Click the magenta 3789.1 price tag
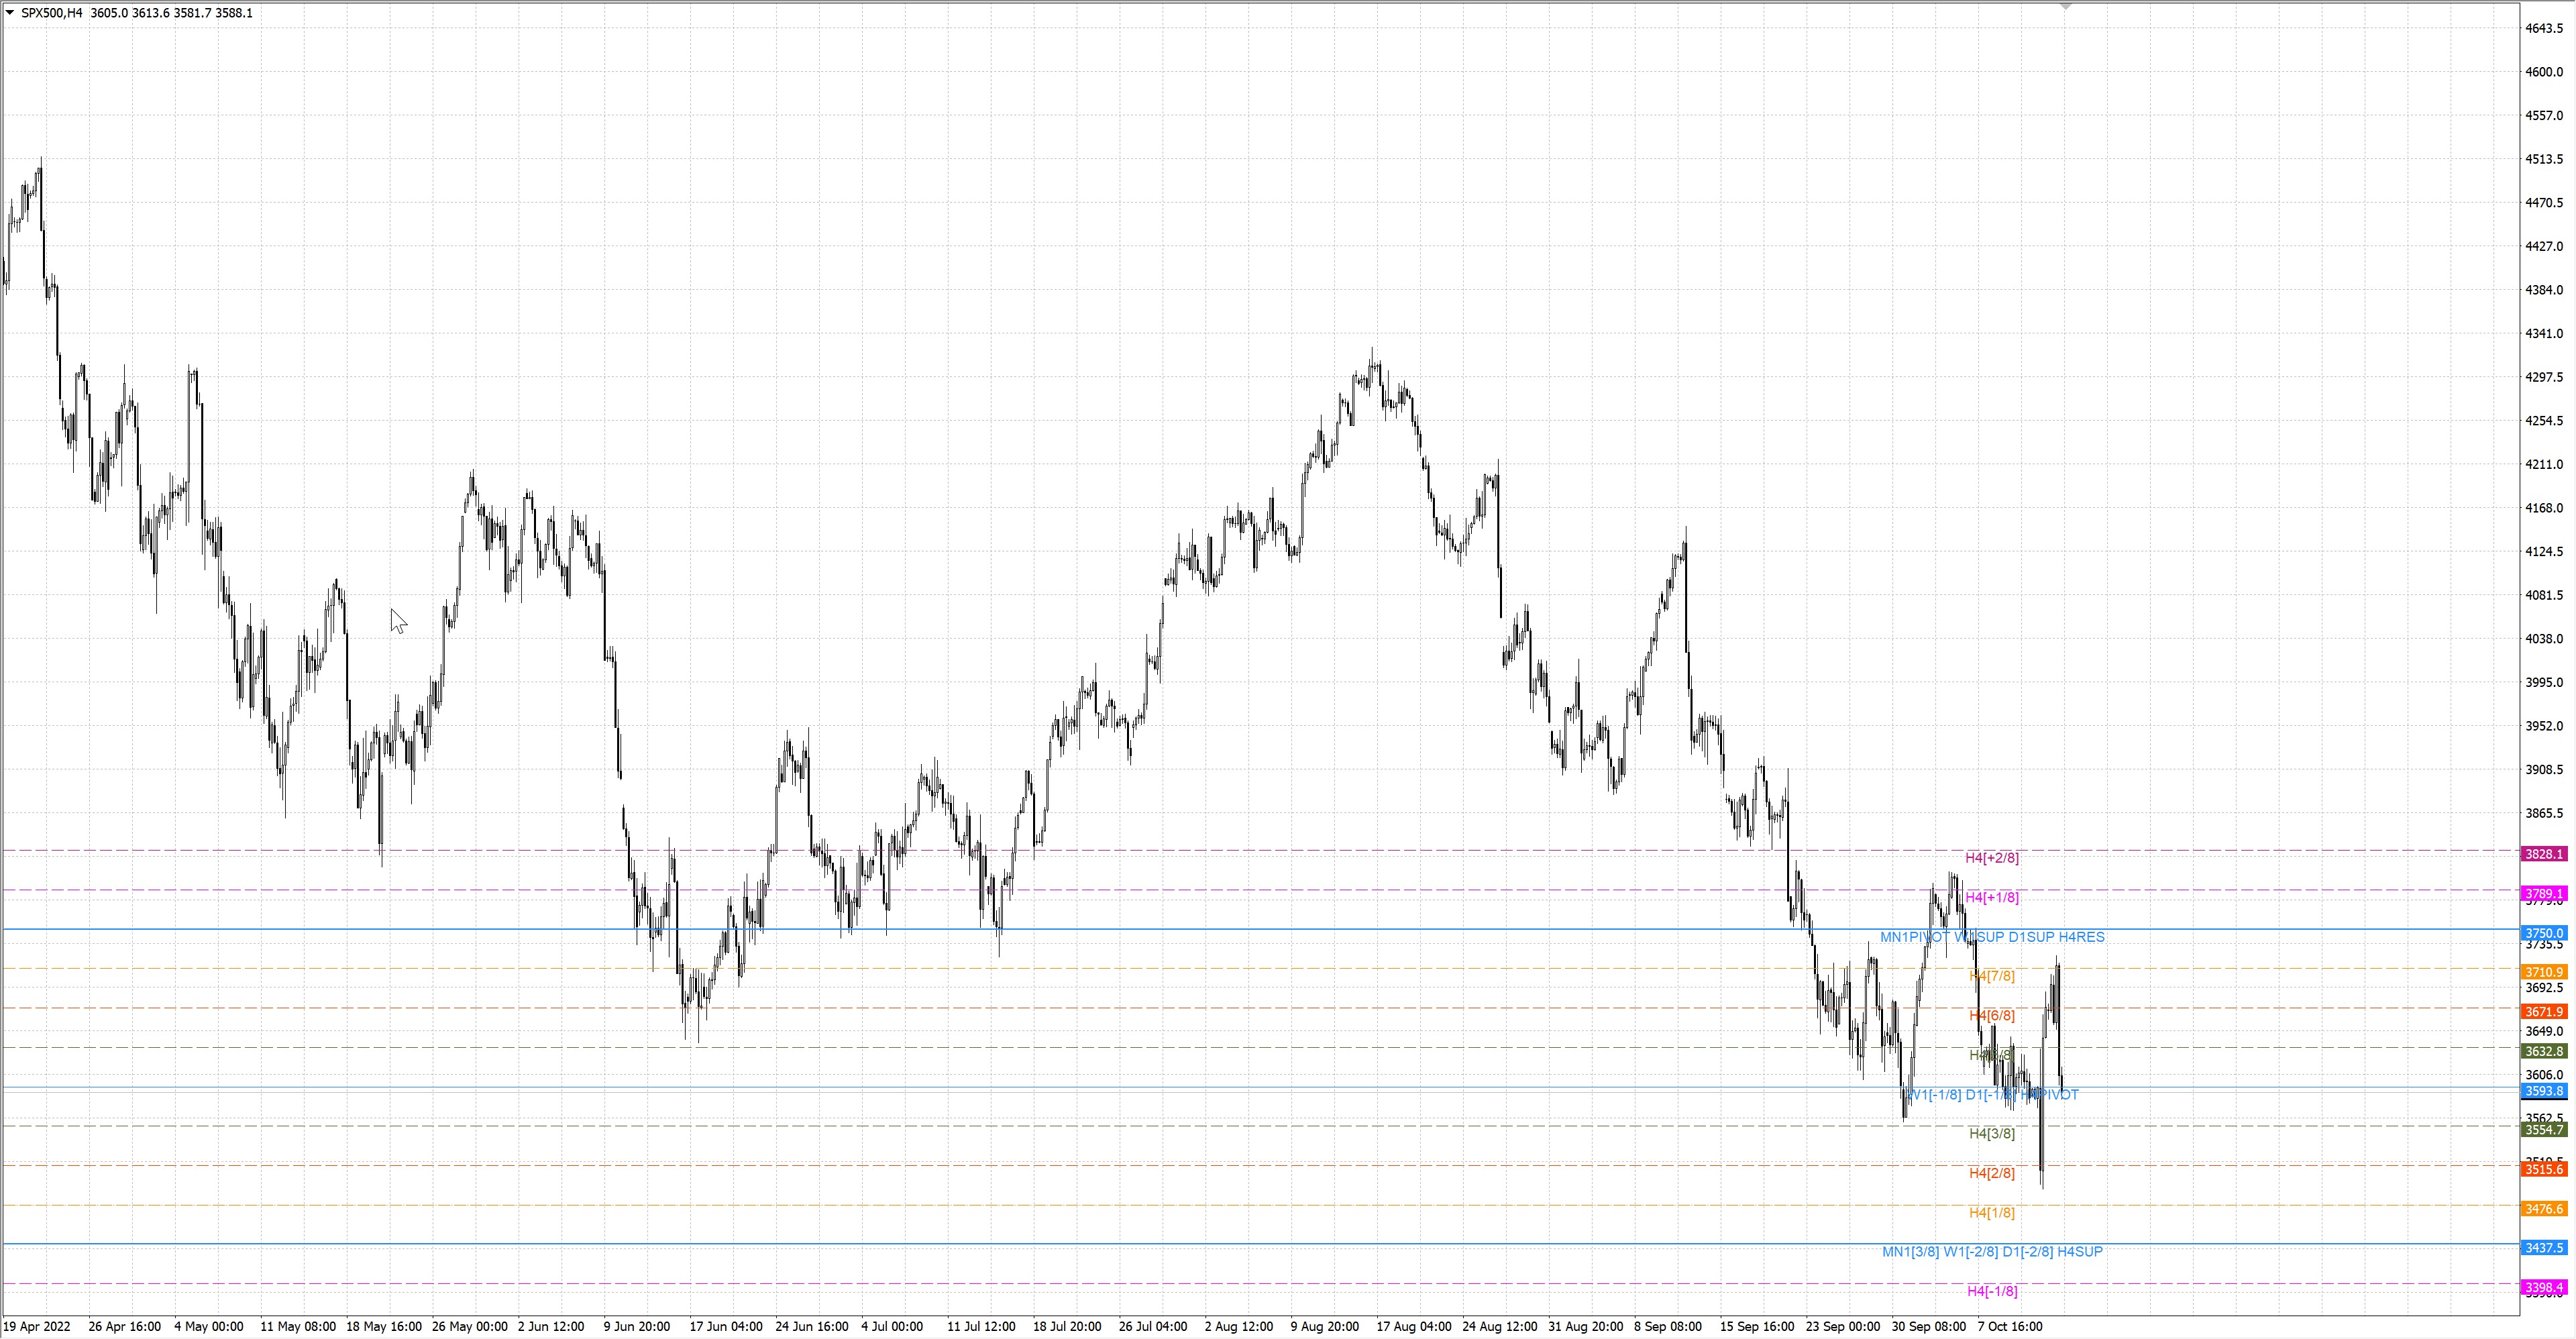2576x1339 pixels. click(2544, 893)
